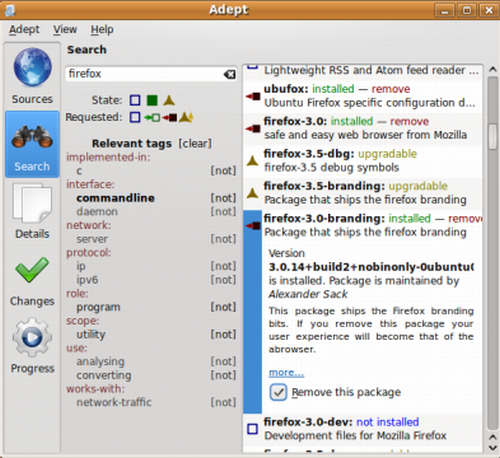
Task: Filter State by upgradable yellow triangle
Action: click(169, 100)
